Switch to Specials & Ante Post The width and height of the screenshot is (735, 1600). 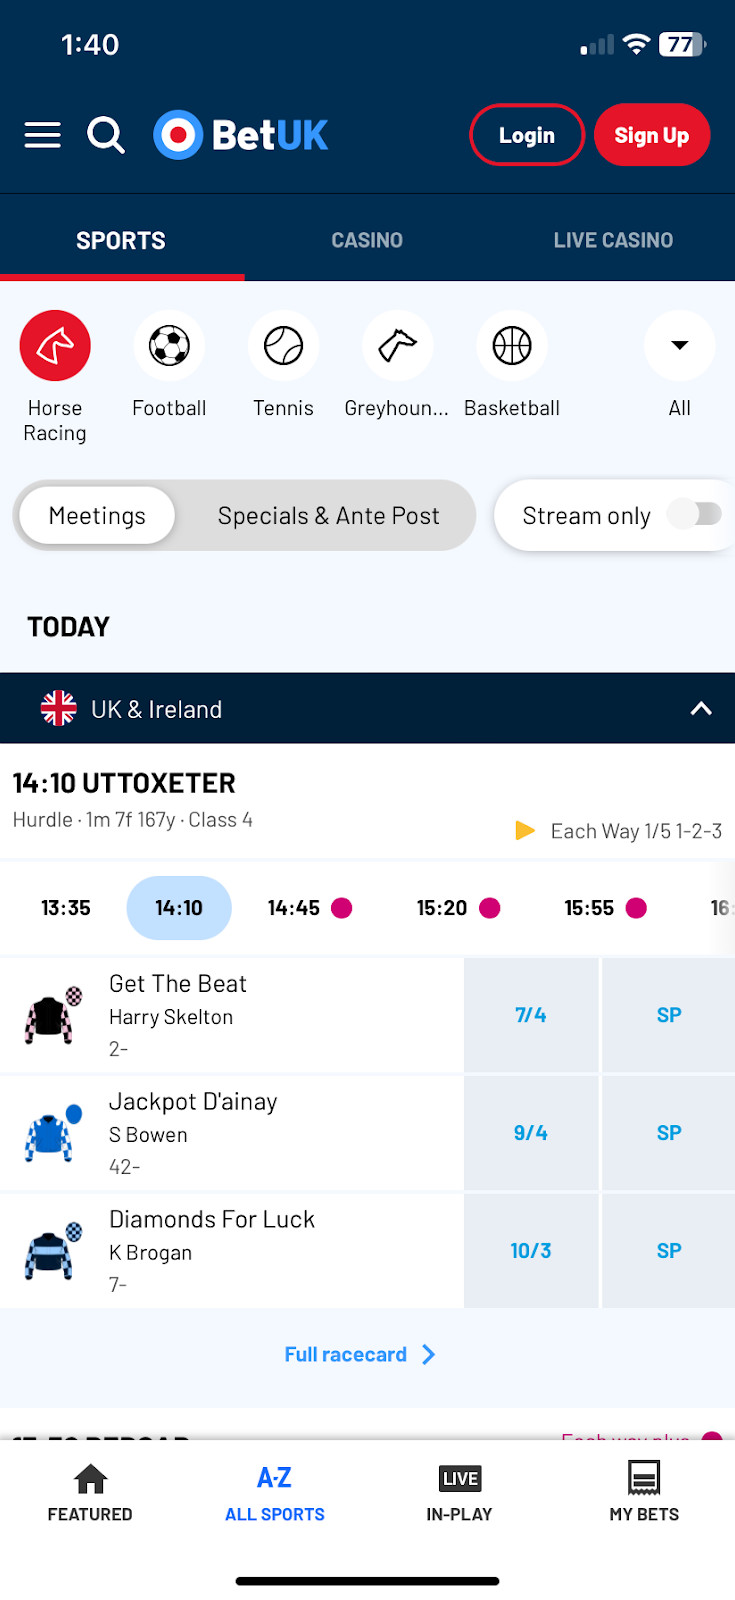pos(328,516)
